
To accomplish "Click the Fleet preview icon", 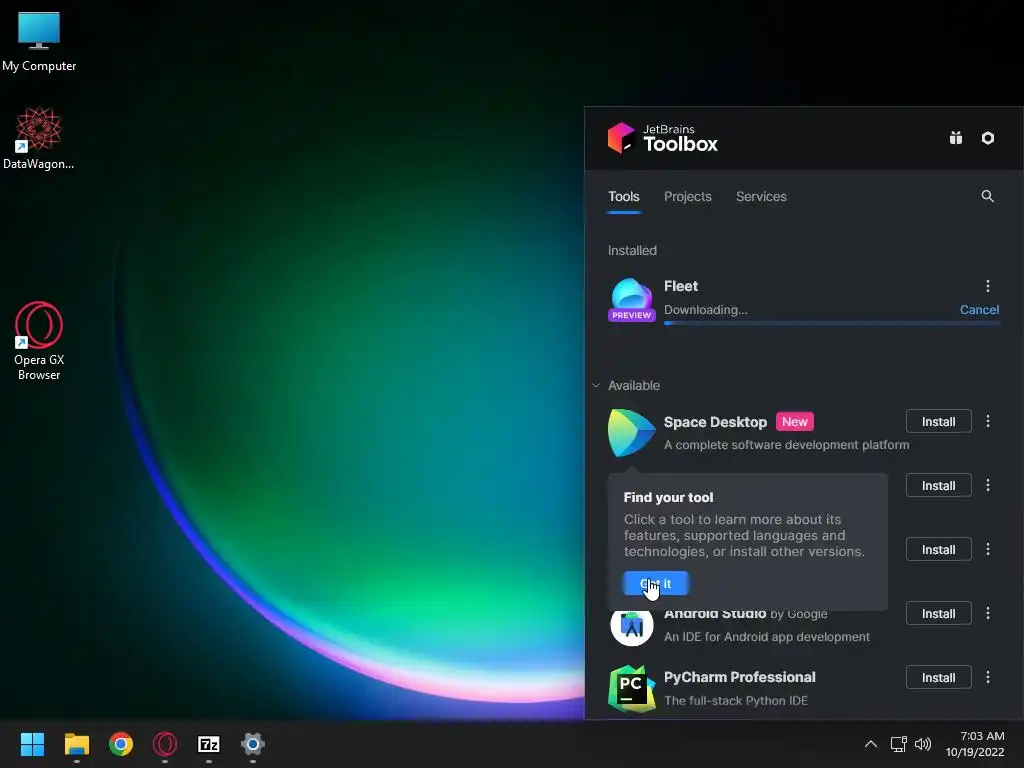I will coord(632,300).
